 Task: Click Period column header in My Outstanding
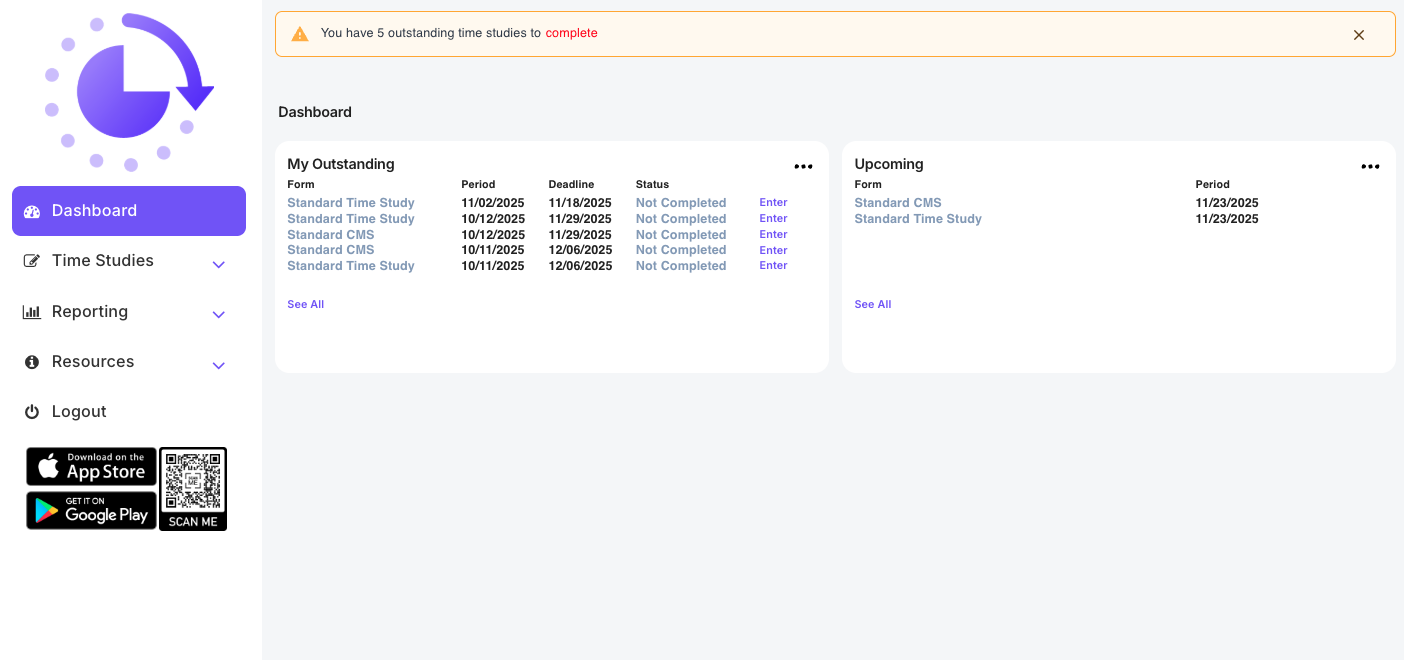coord(478,185)
